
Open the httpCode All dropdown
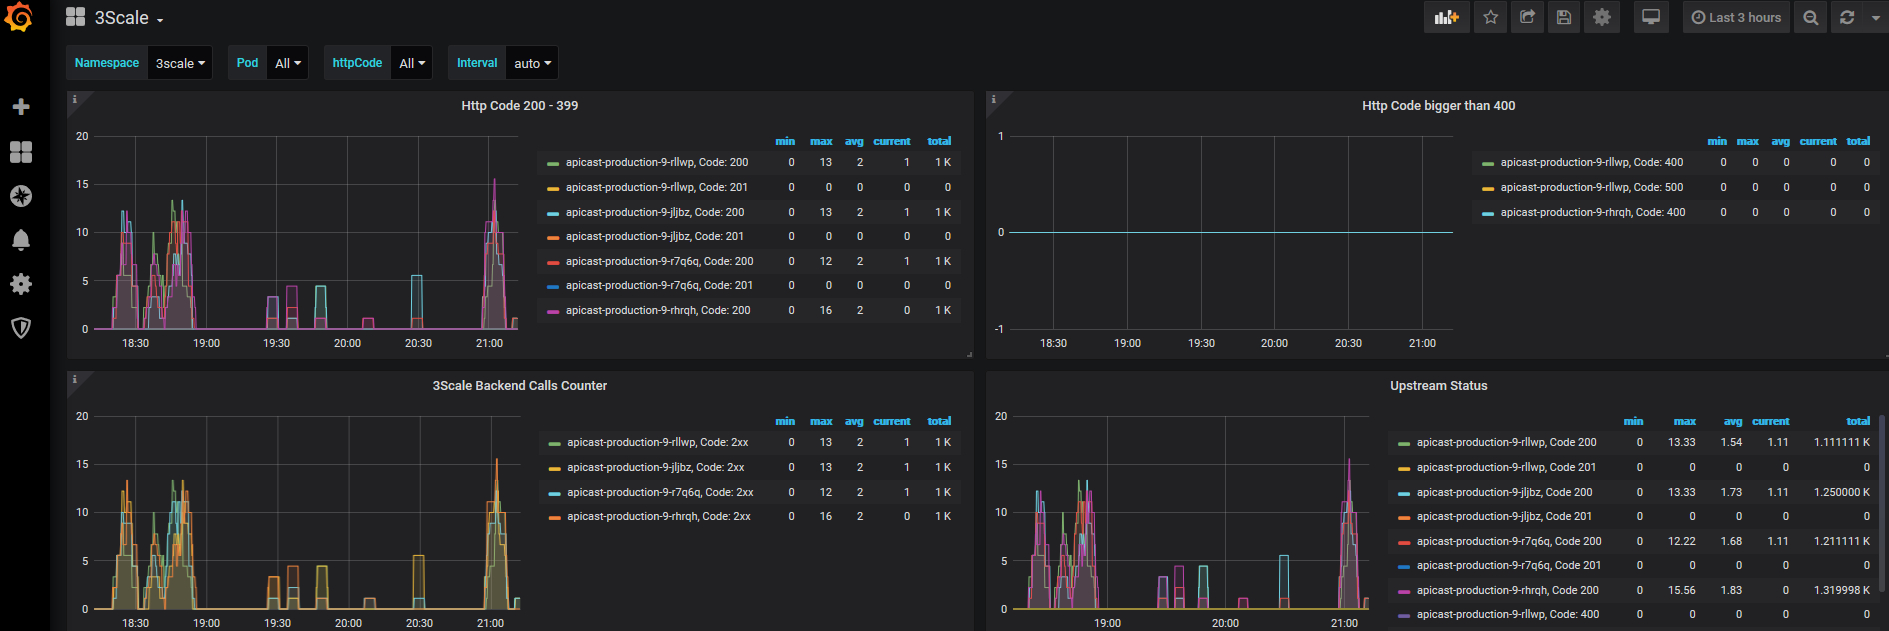tap(412, 63)
